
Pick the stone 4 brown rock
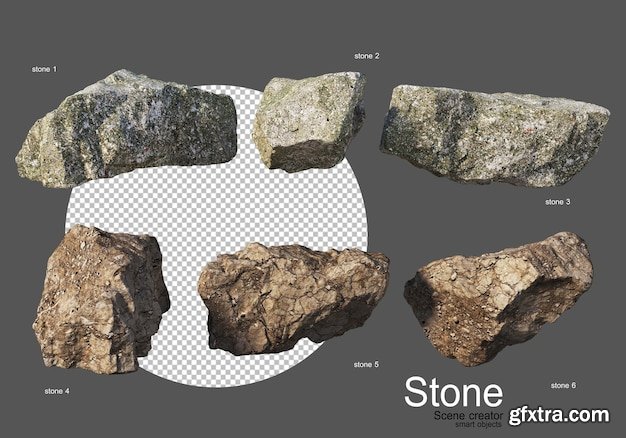click(100, 297)
